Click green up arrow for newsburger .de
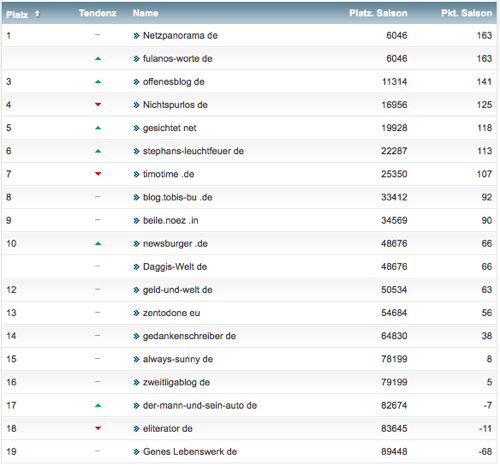This screenshot has width=500, height=466. point(98,244)
